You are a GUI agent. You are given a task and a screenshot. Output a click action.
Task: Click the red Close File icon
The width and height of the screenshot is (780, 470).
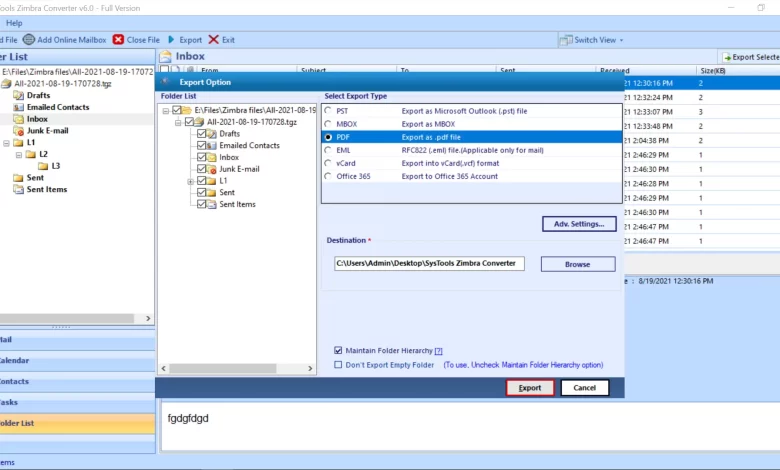(118, 39)
